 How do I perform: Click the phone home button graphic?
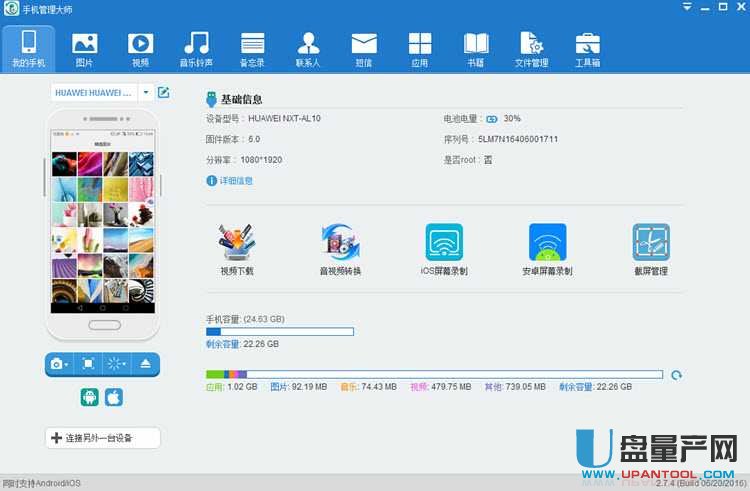coord(104,325)
